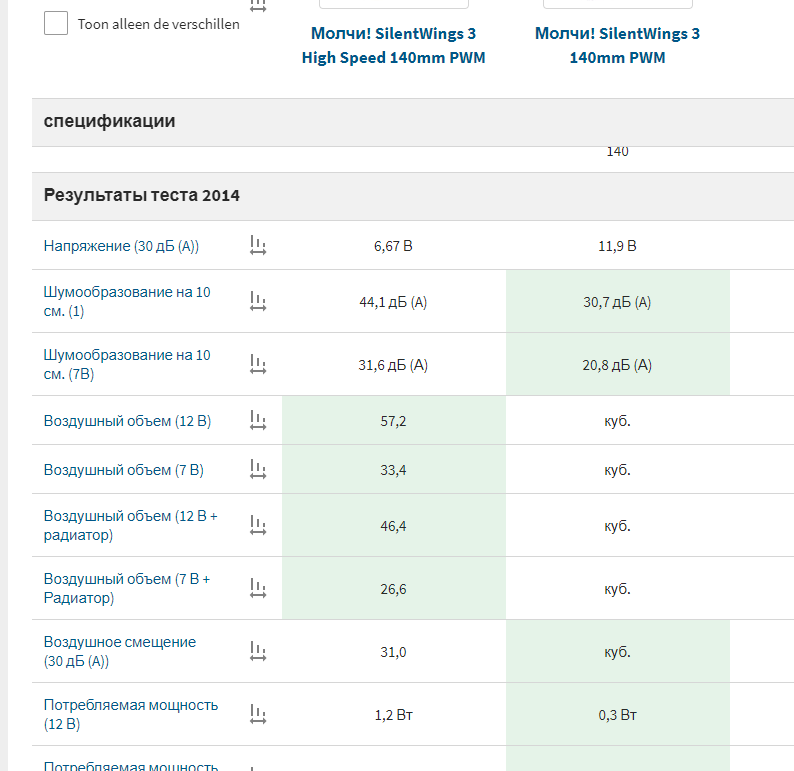Click chart icon for Напряжение (30 дБ (А))
This screenshot has width=794, height=771.
[258, 246]
